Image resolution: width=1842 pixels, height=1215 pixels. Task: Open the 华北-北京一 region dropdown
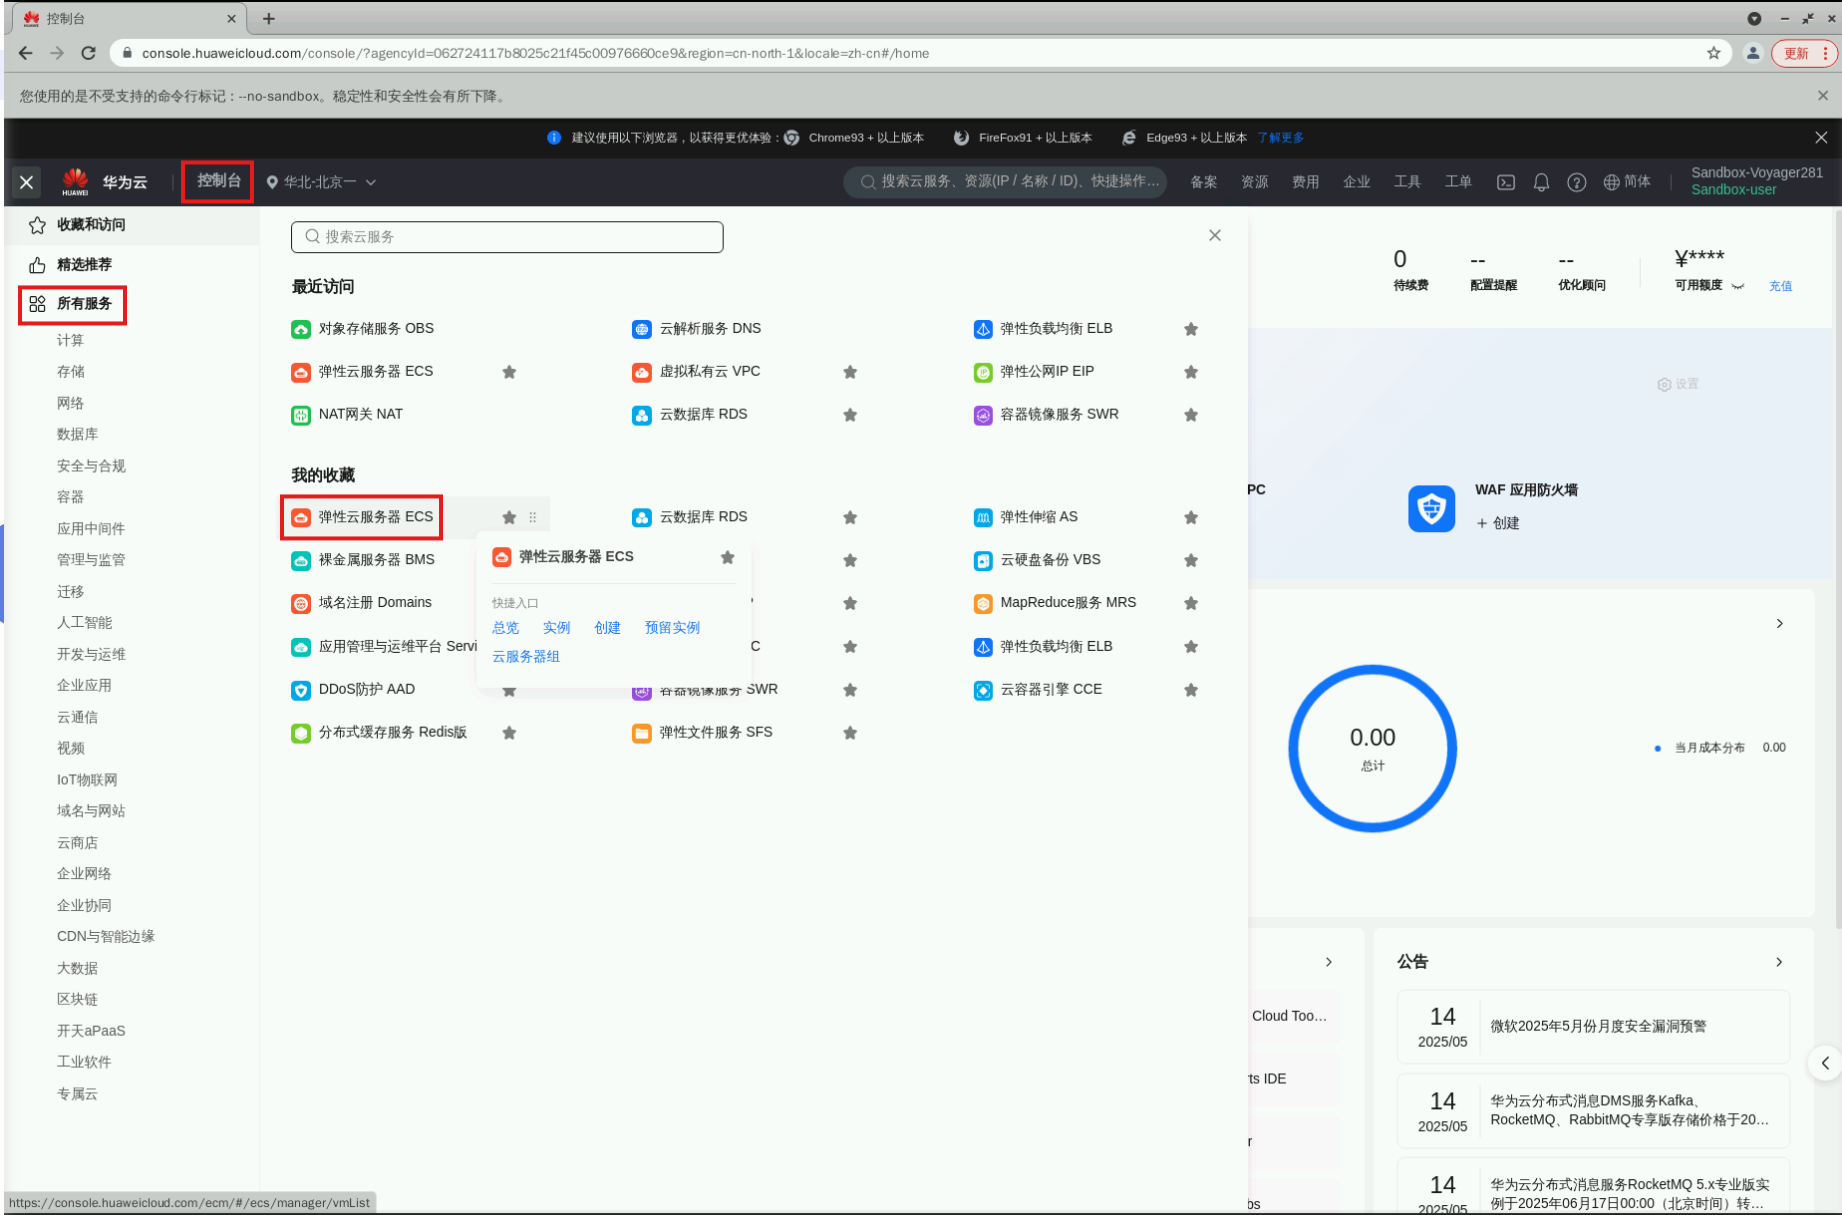321,182
